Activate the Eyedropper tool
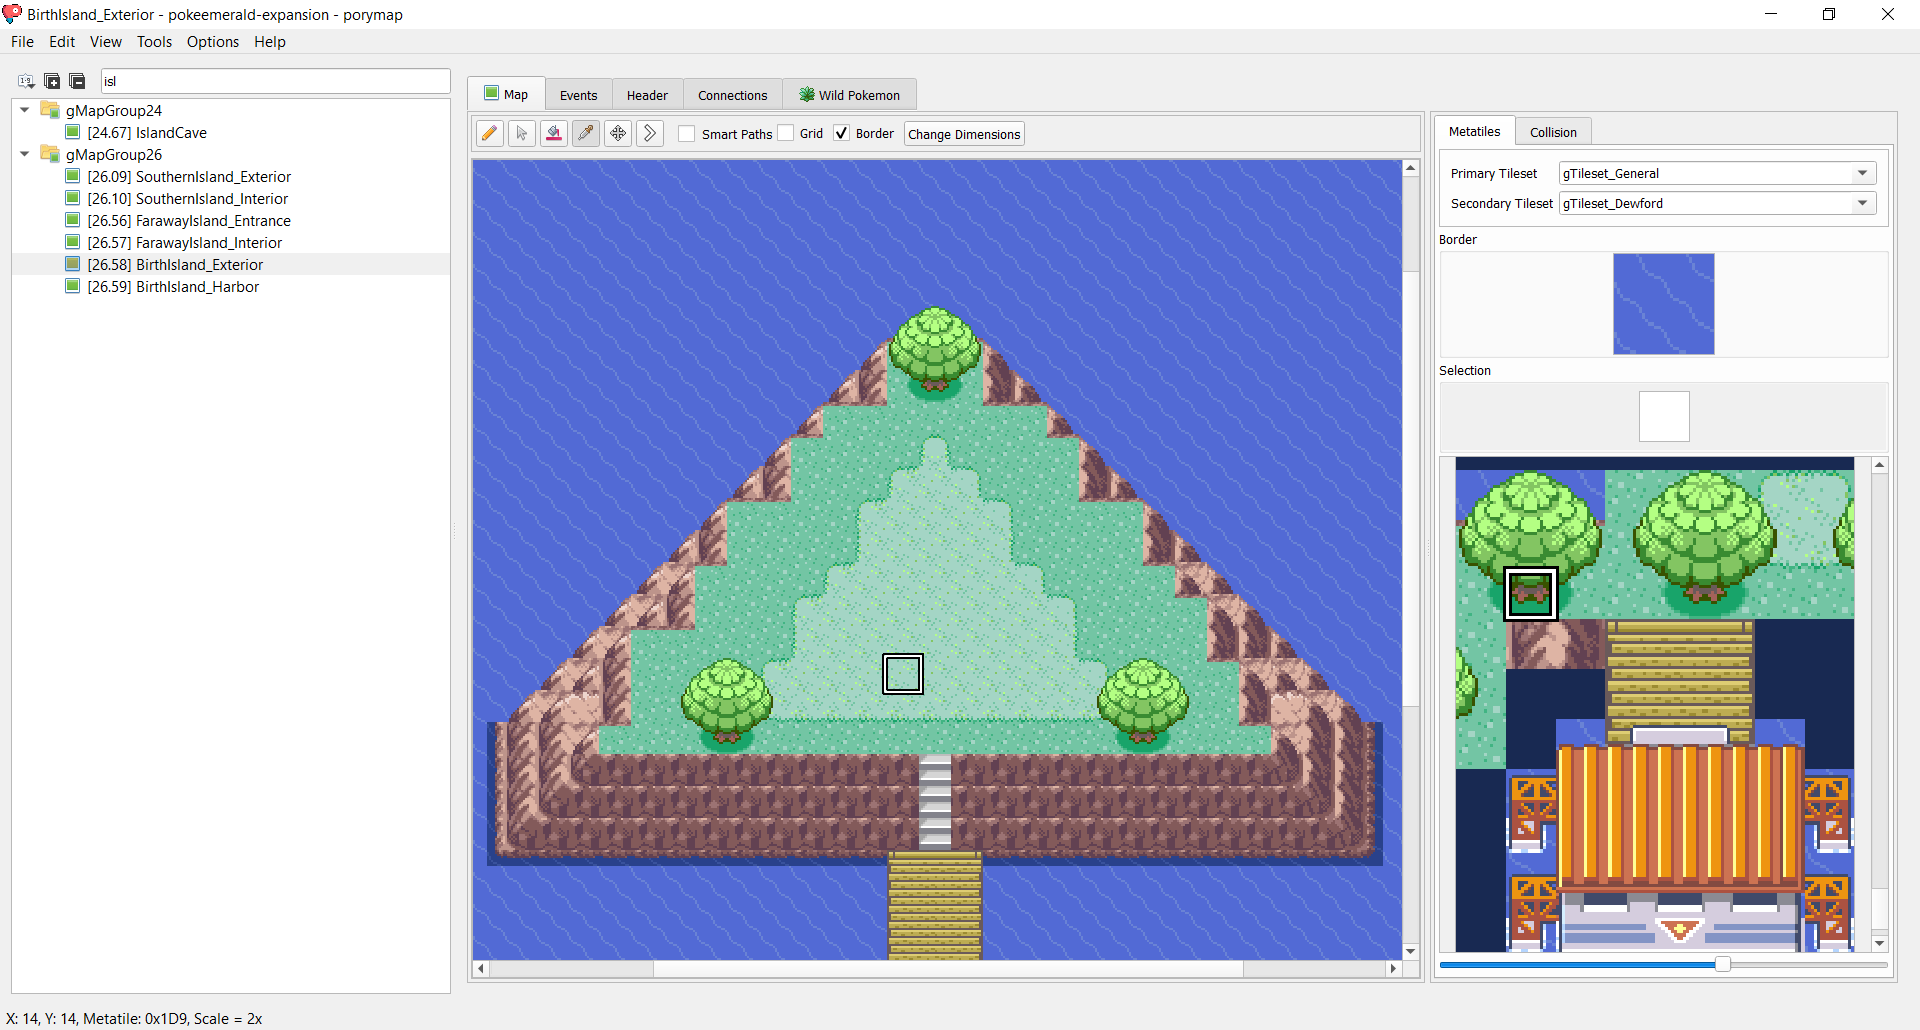This screenshot has width=1920, height=1030. [x=586, y=133]
